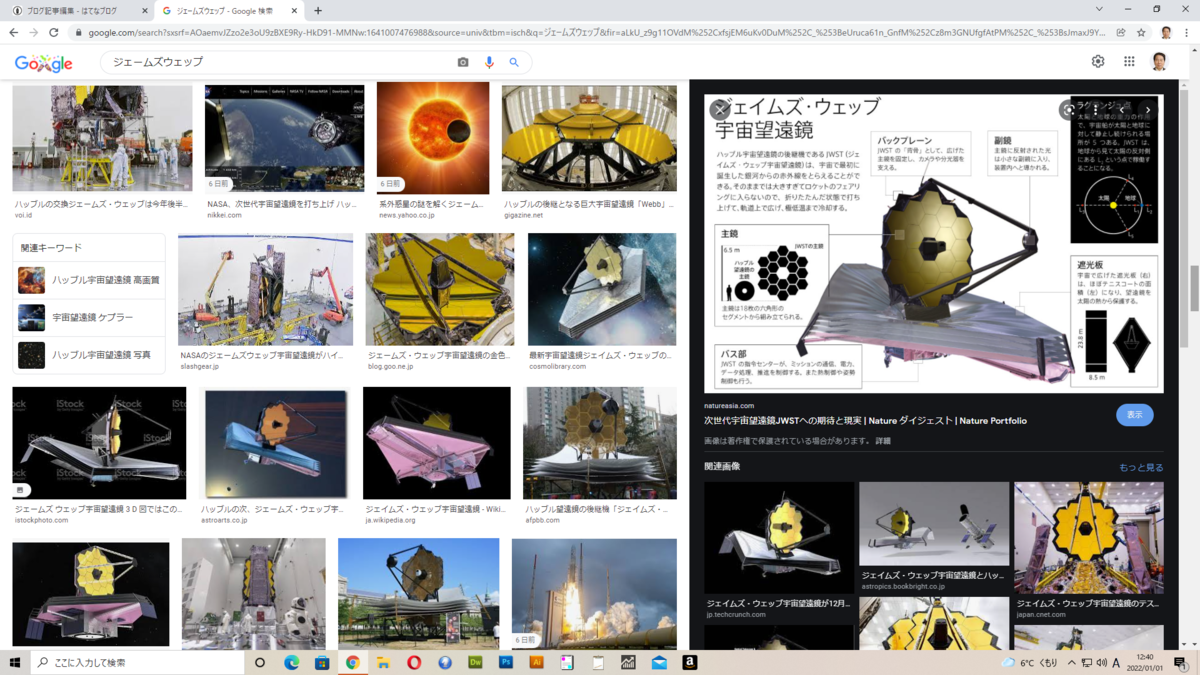Image resolution: width=1200 pixels, height=675 pixels.
Task: Open the afpbb.com outdoor telescope model thumbnail
Action: 600,443
